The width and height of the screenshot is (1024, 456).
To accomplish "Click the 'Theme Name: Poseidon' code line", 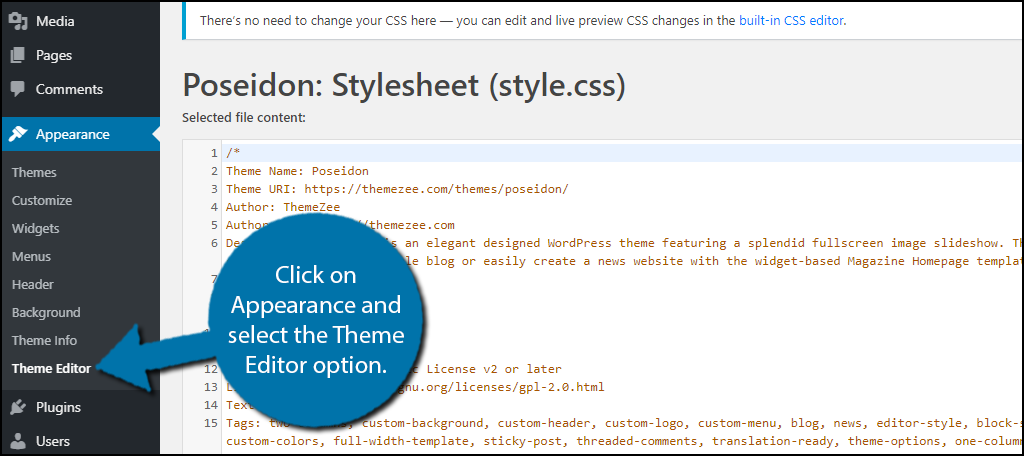I will click(297, 171).
